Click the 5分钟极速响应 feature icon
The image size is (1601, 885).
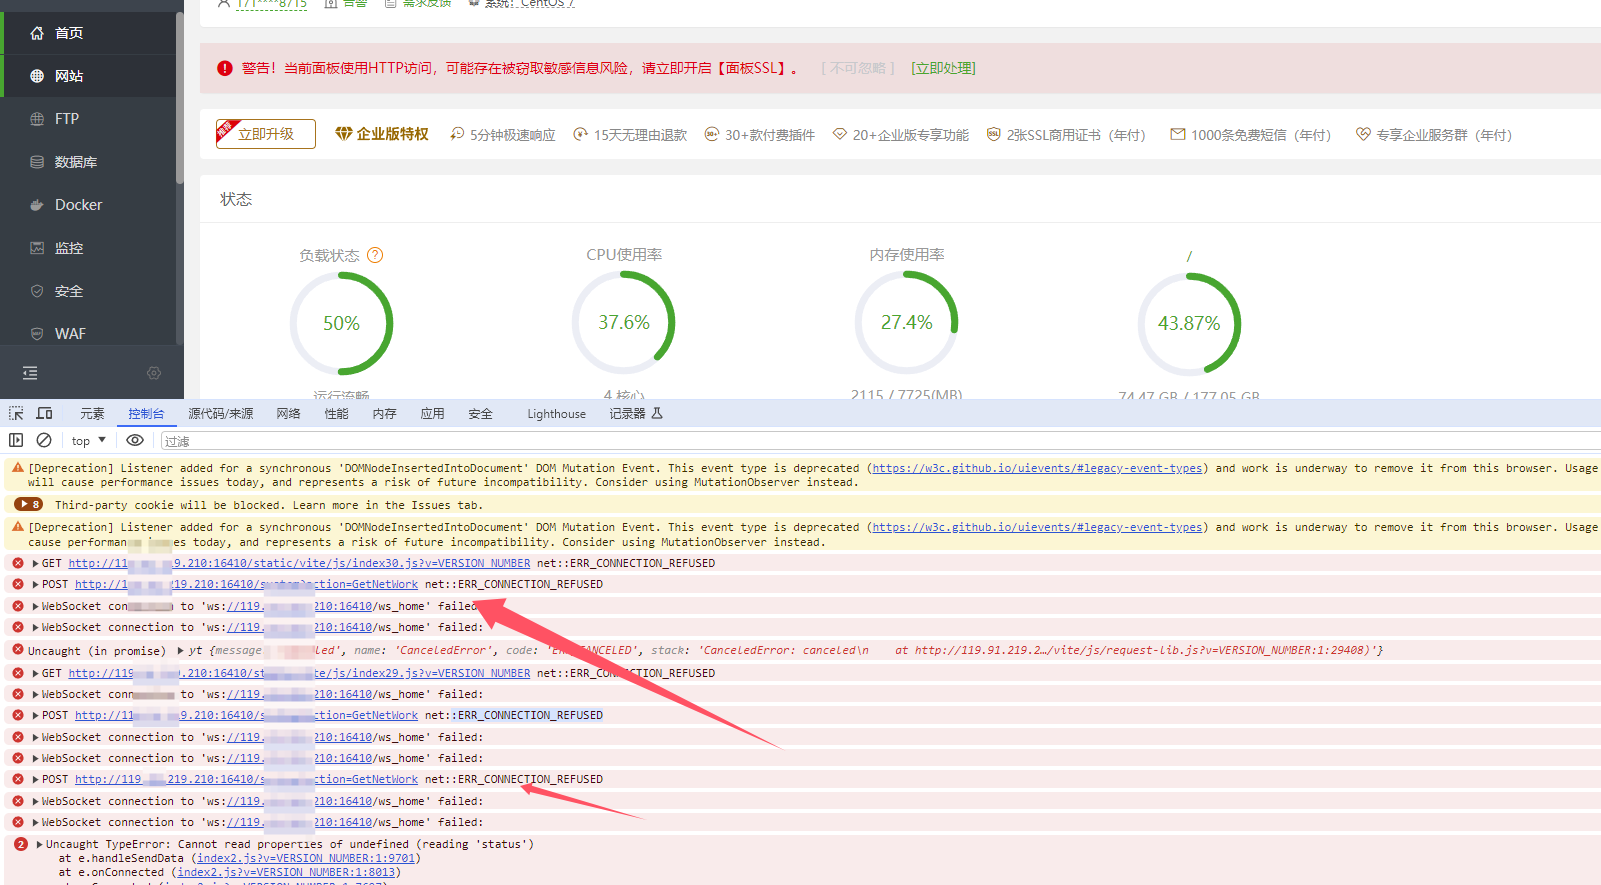coord(457,134)
